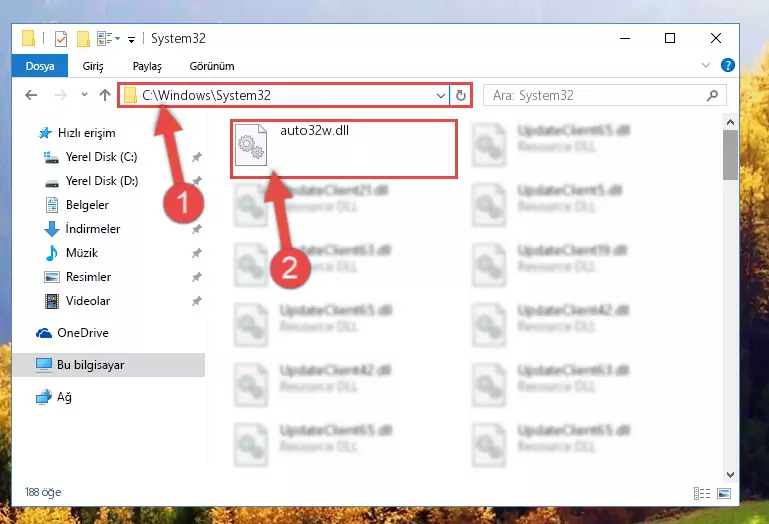Open the Help question mark icon
The height and width of the screenshot is (524, 769).
[728, 65]
